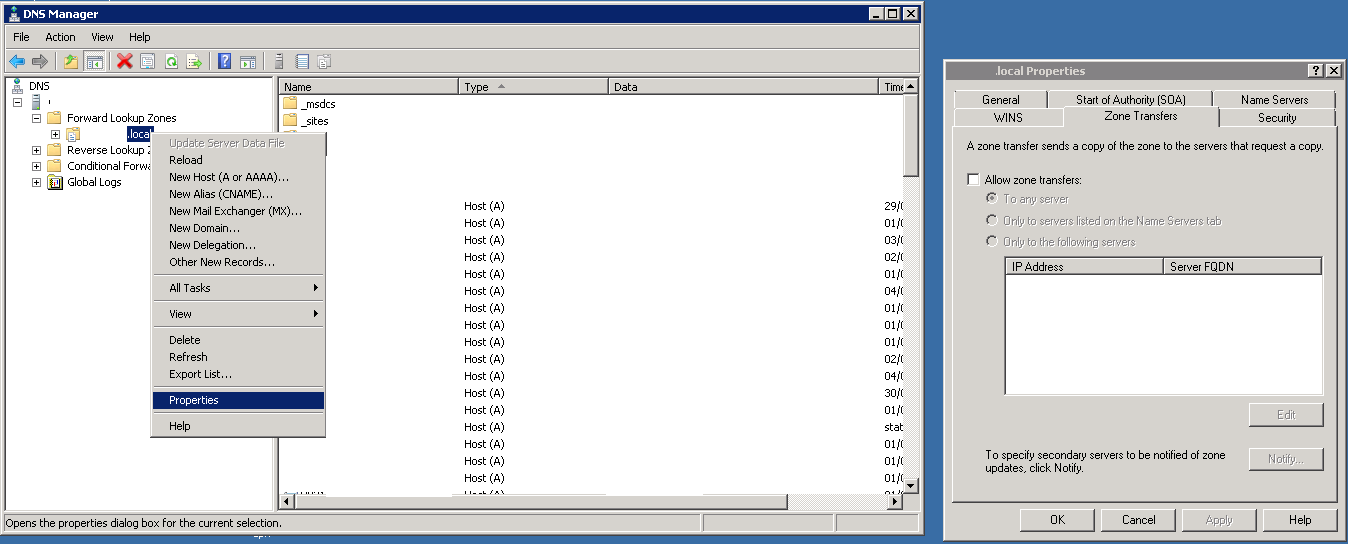Viewport: 1348px width, 544px height.
Task: Click OK in the zone Properties dialog
Action: [1057, 520]
